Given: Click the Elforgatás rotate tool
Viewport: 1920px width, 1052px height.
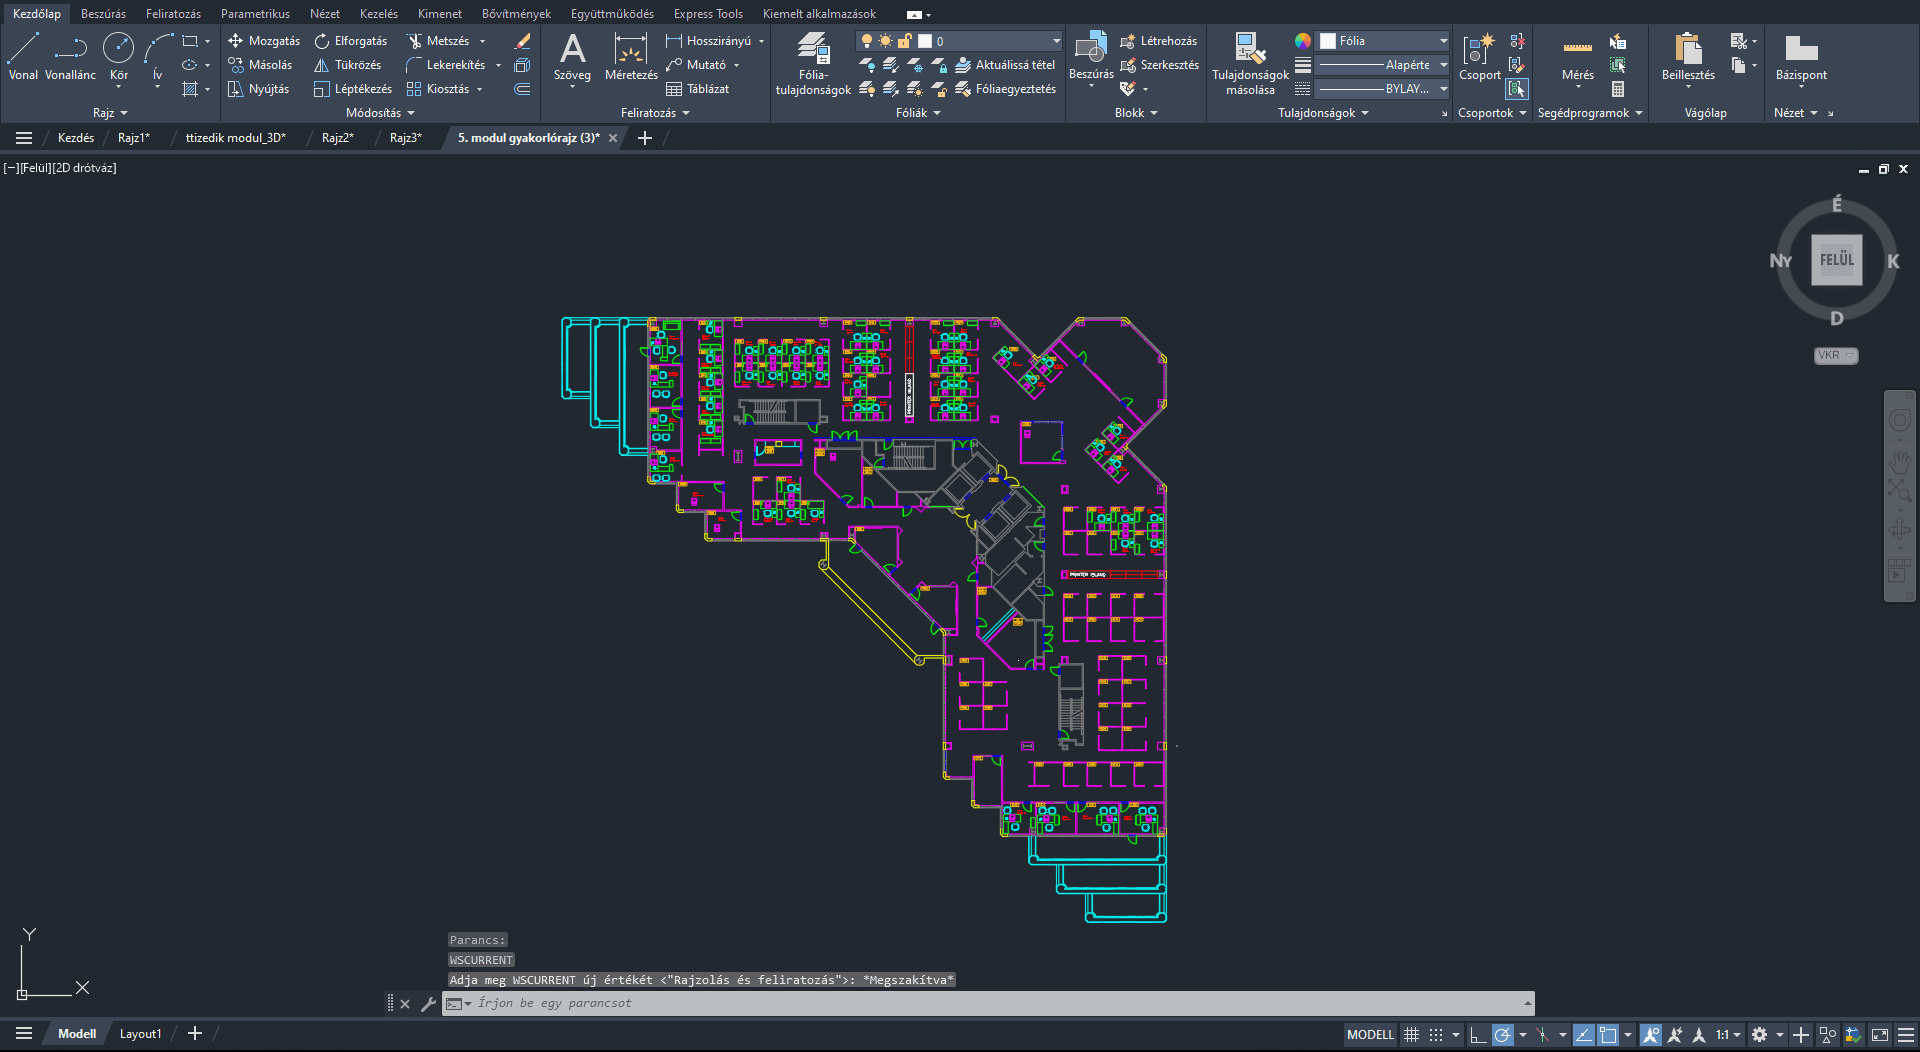Looking at the screenshot, I should (351, 41).
